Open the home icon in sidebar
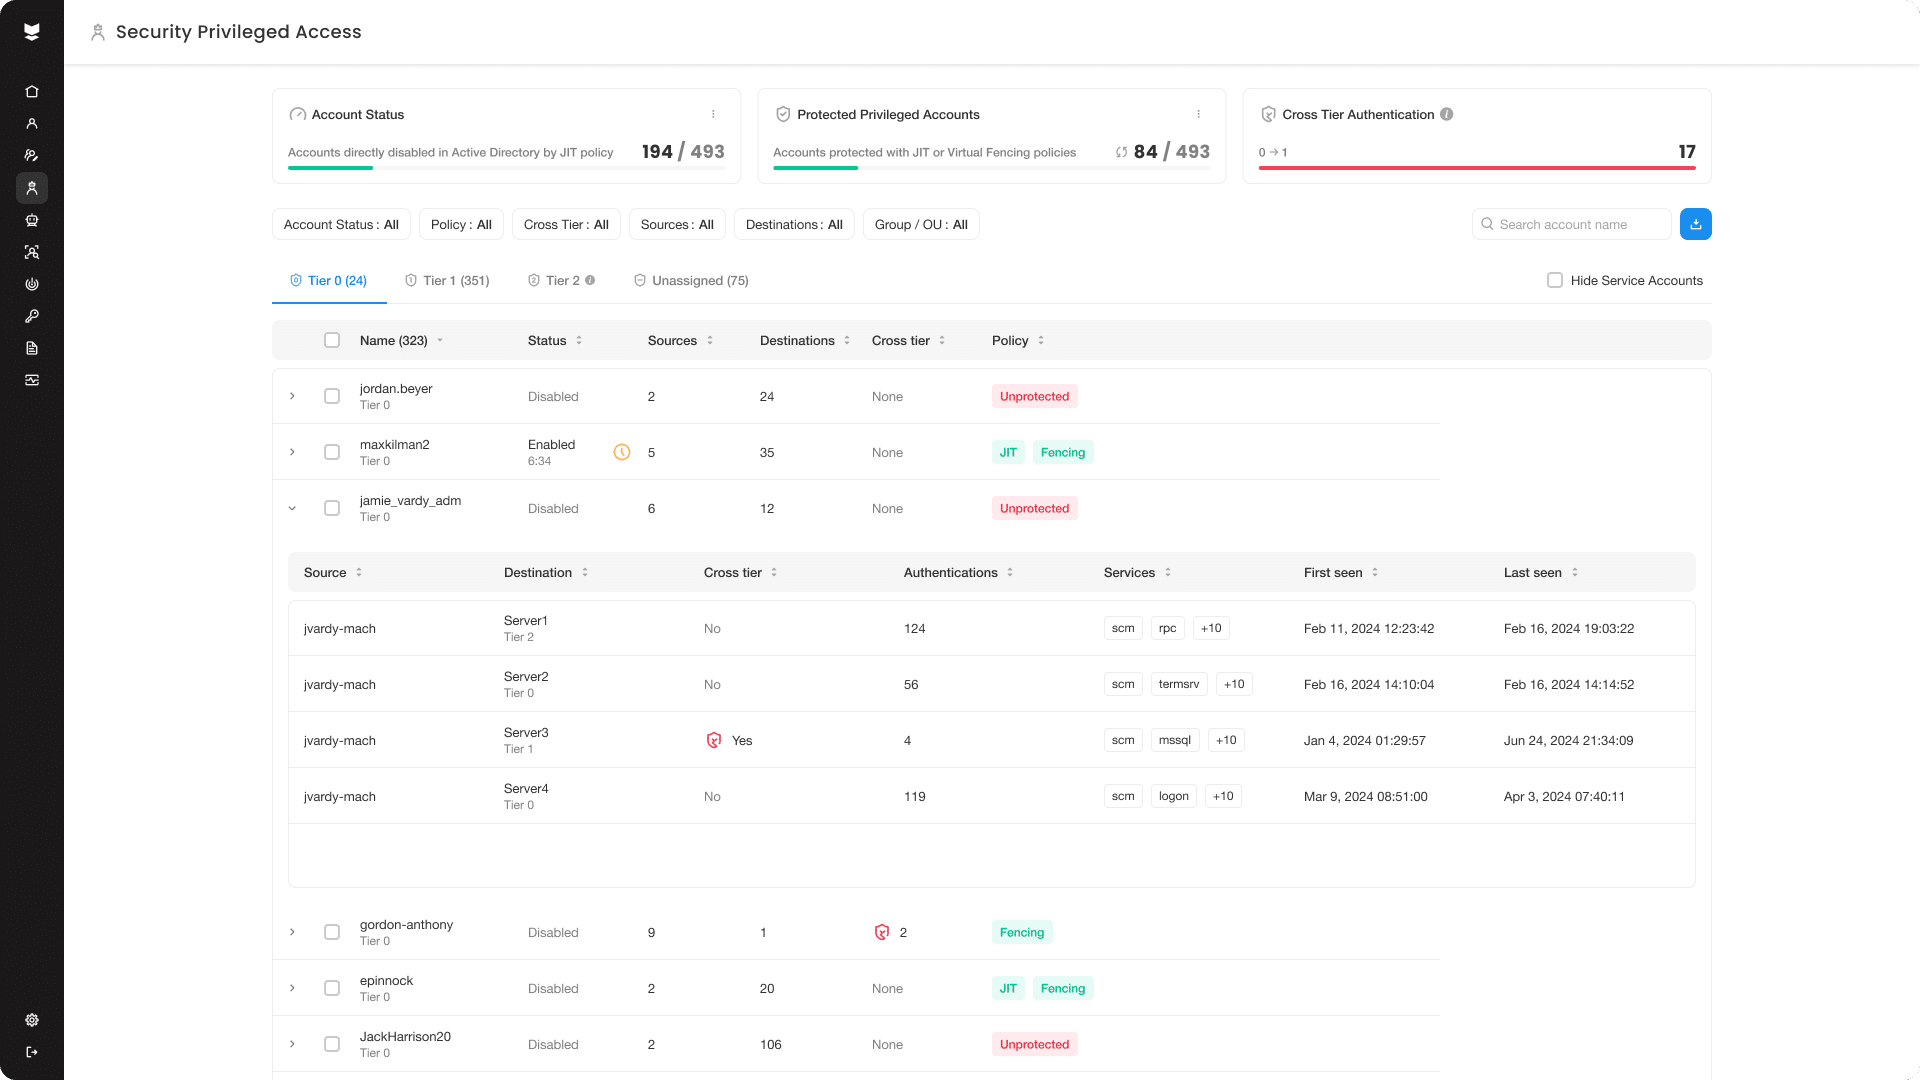The width and height of the screenshot is (1920, 1080). 32,92
